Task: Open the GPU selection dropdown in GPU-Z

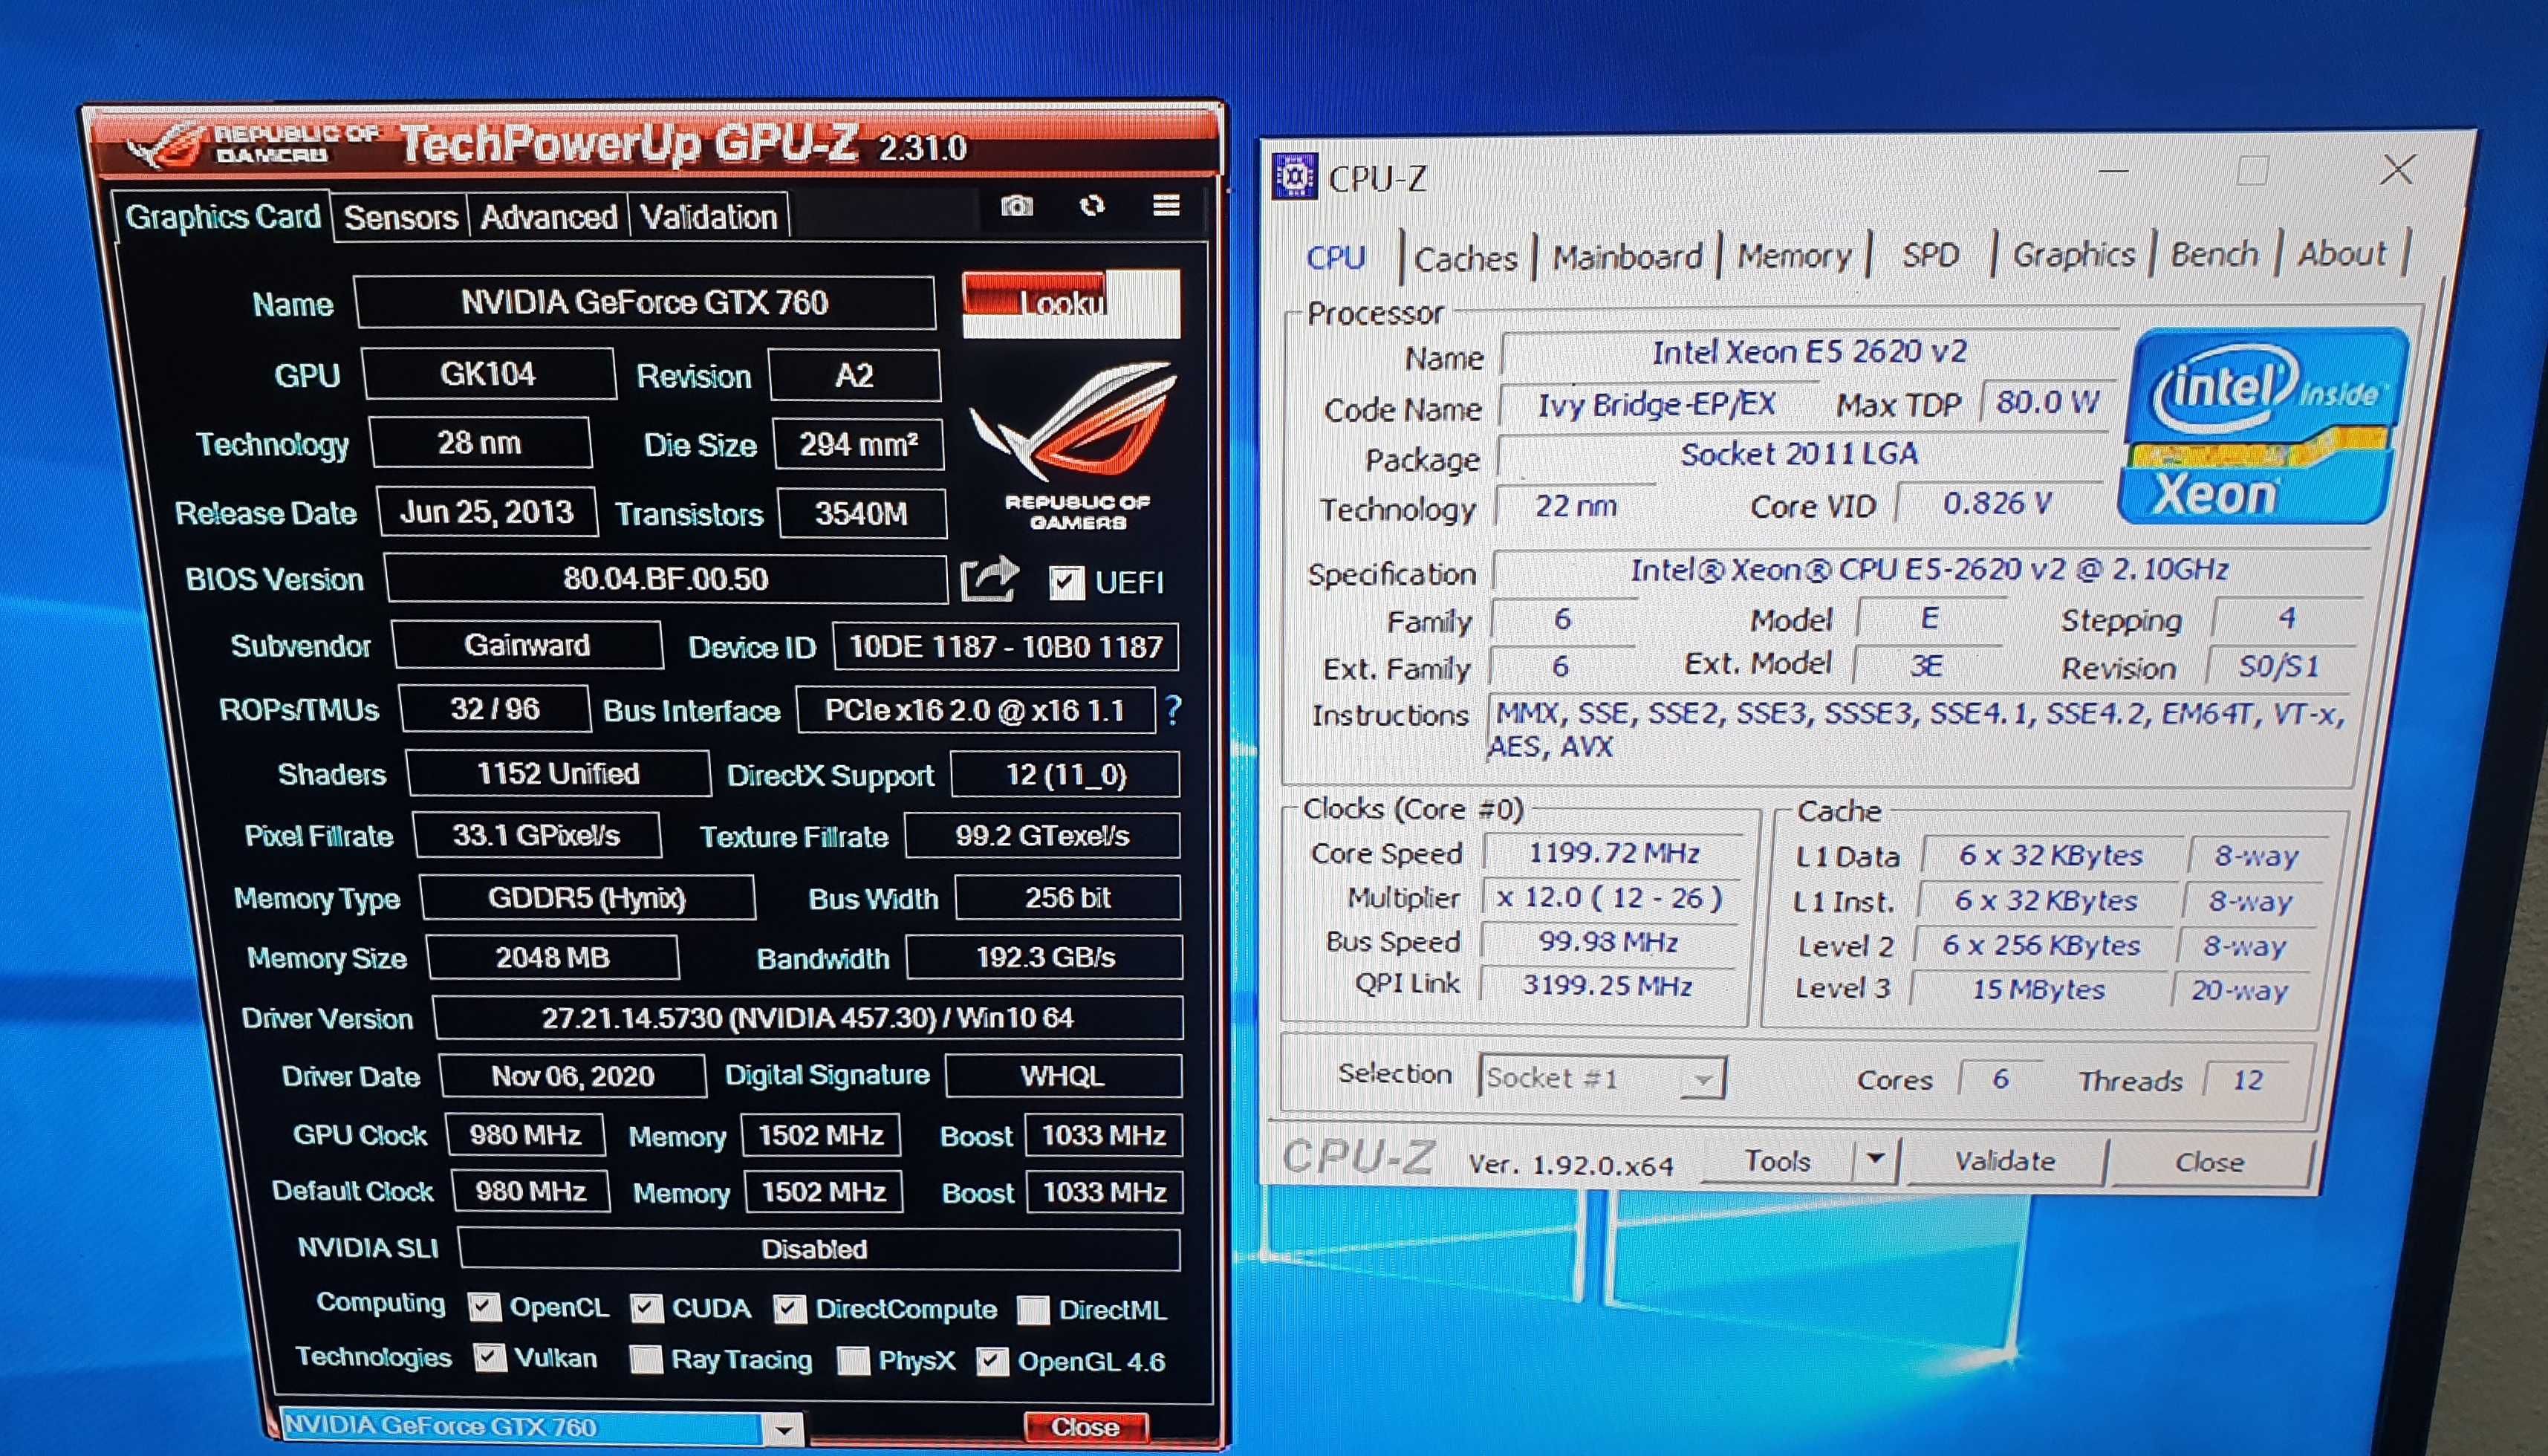Action: tap(784, 1429)
